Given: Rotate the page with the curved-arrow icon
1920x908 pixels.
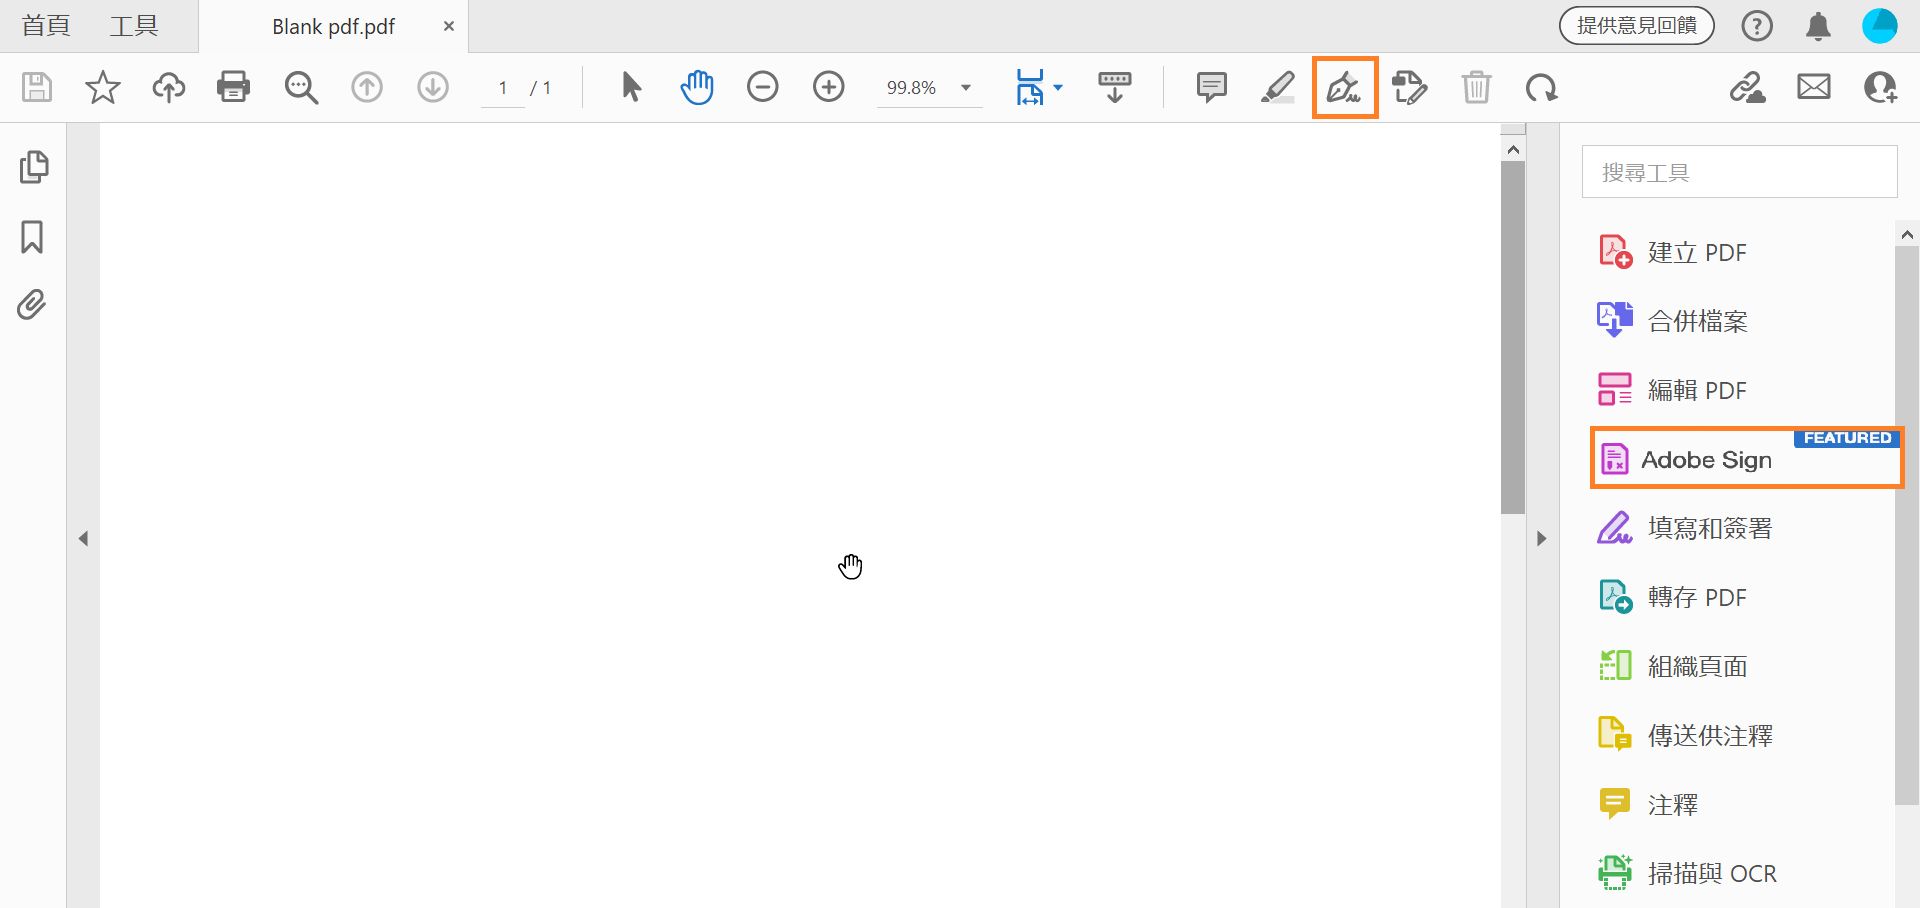Looking at the screenshot, I should 1542,88.
